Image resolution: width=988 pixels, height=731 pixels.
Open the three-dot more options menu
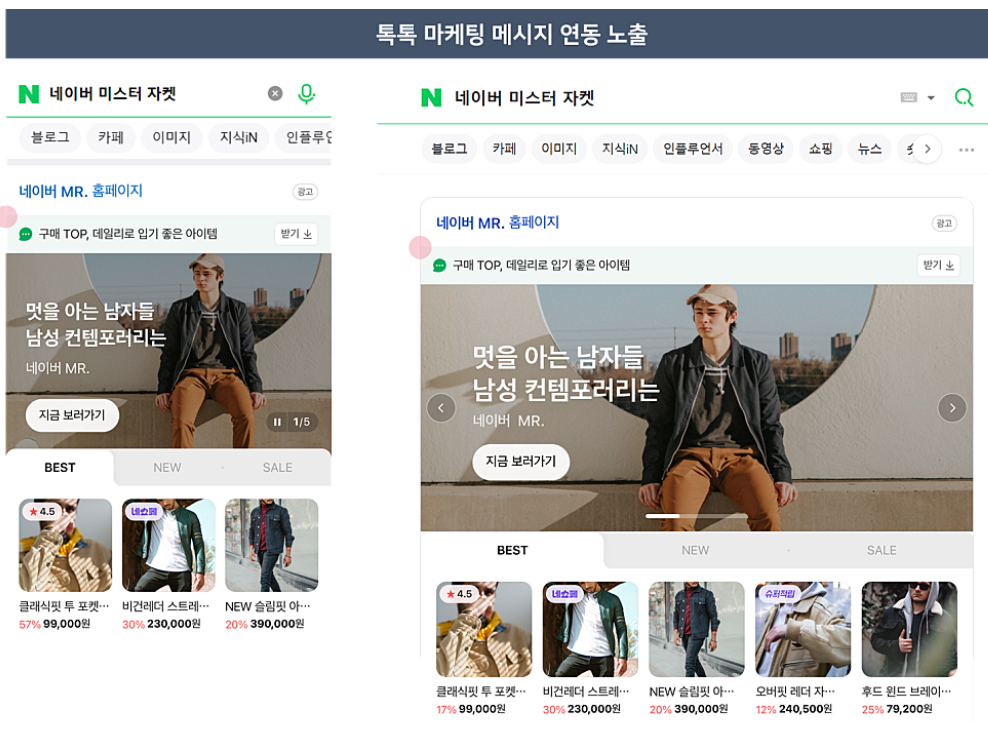[966, 149]
